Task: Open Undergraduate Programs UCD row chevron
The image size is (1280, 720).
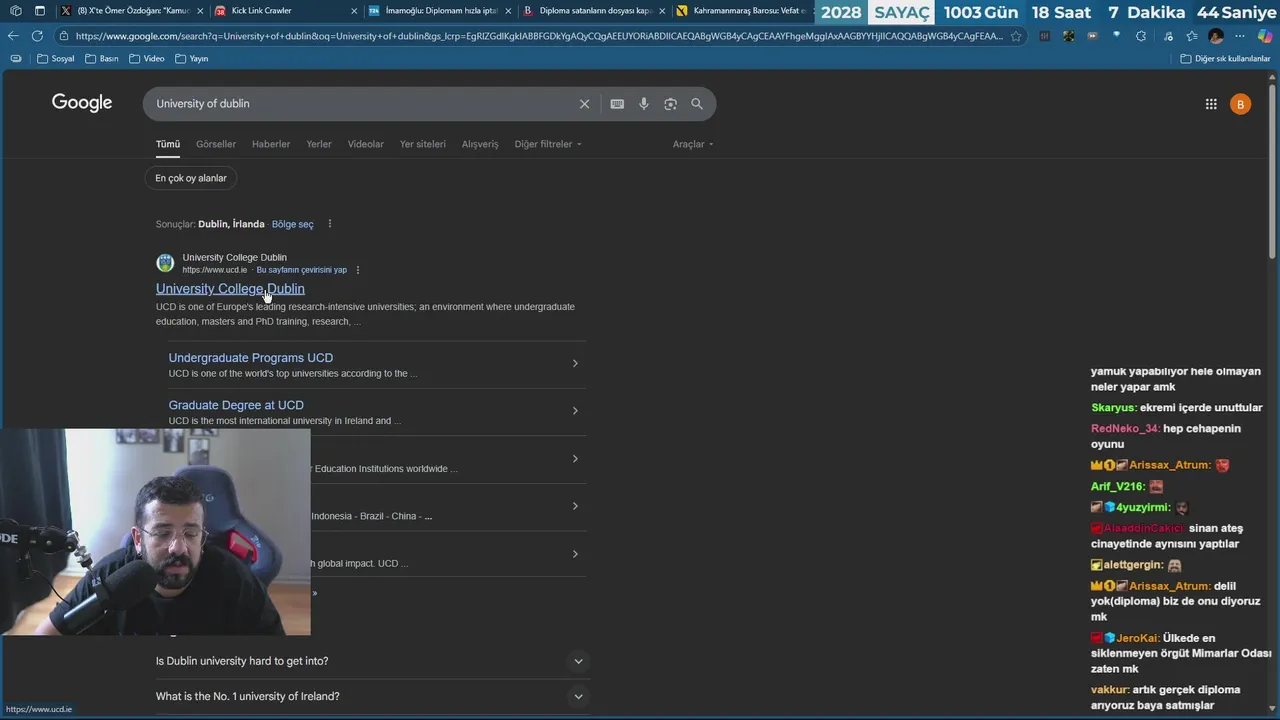Action: (575, 363)
